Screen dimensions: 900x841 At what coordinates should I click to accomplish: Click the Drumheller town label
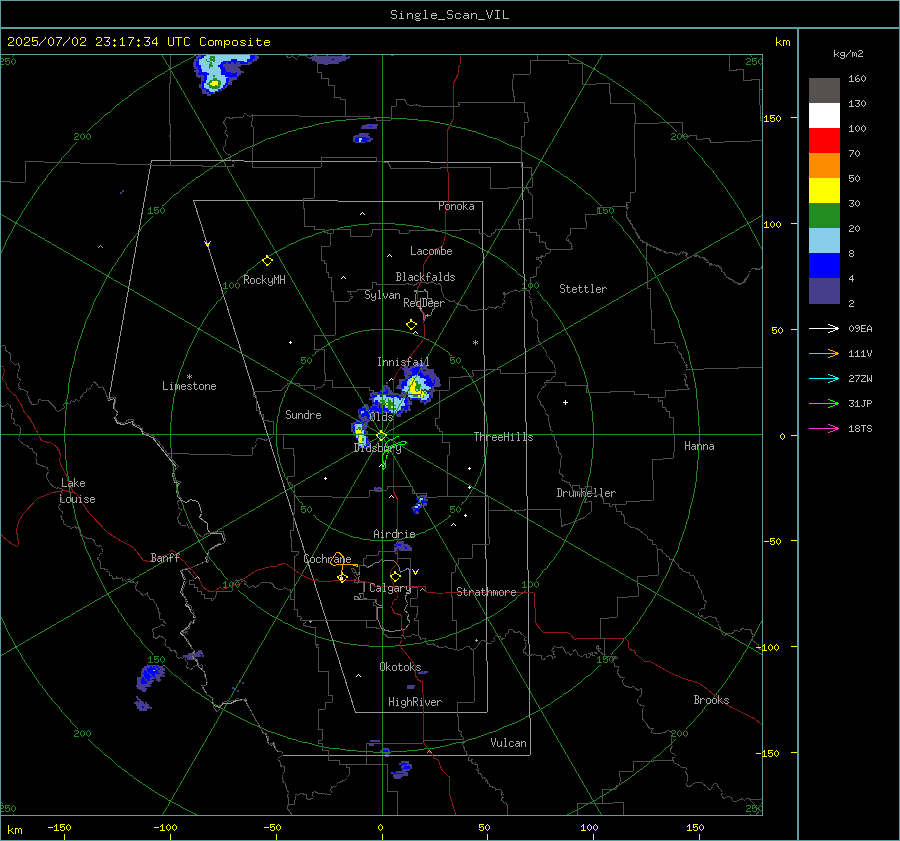tap(586, 493)
